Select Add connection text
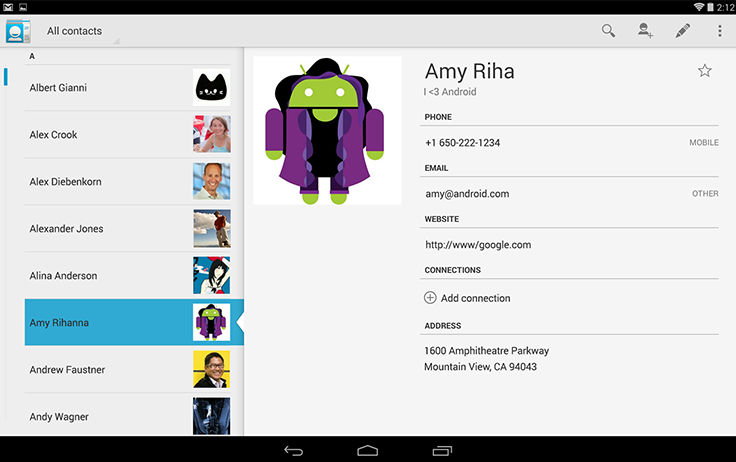The image size is (736, 462). coord(475,298)
